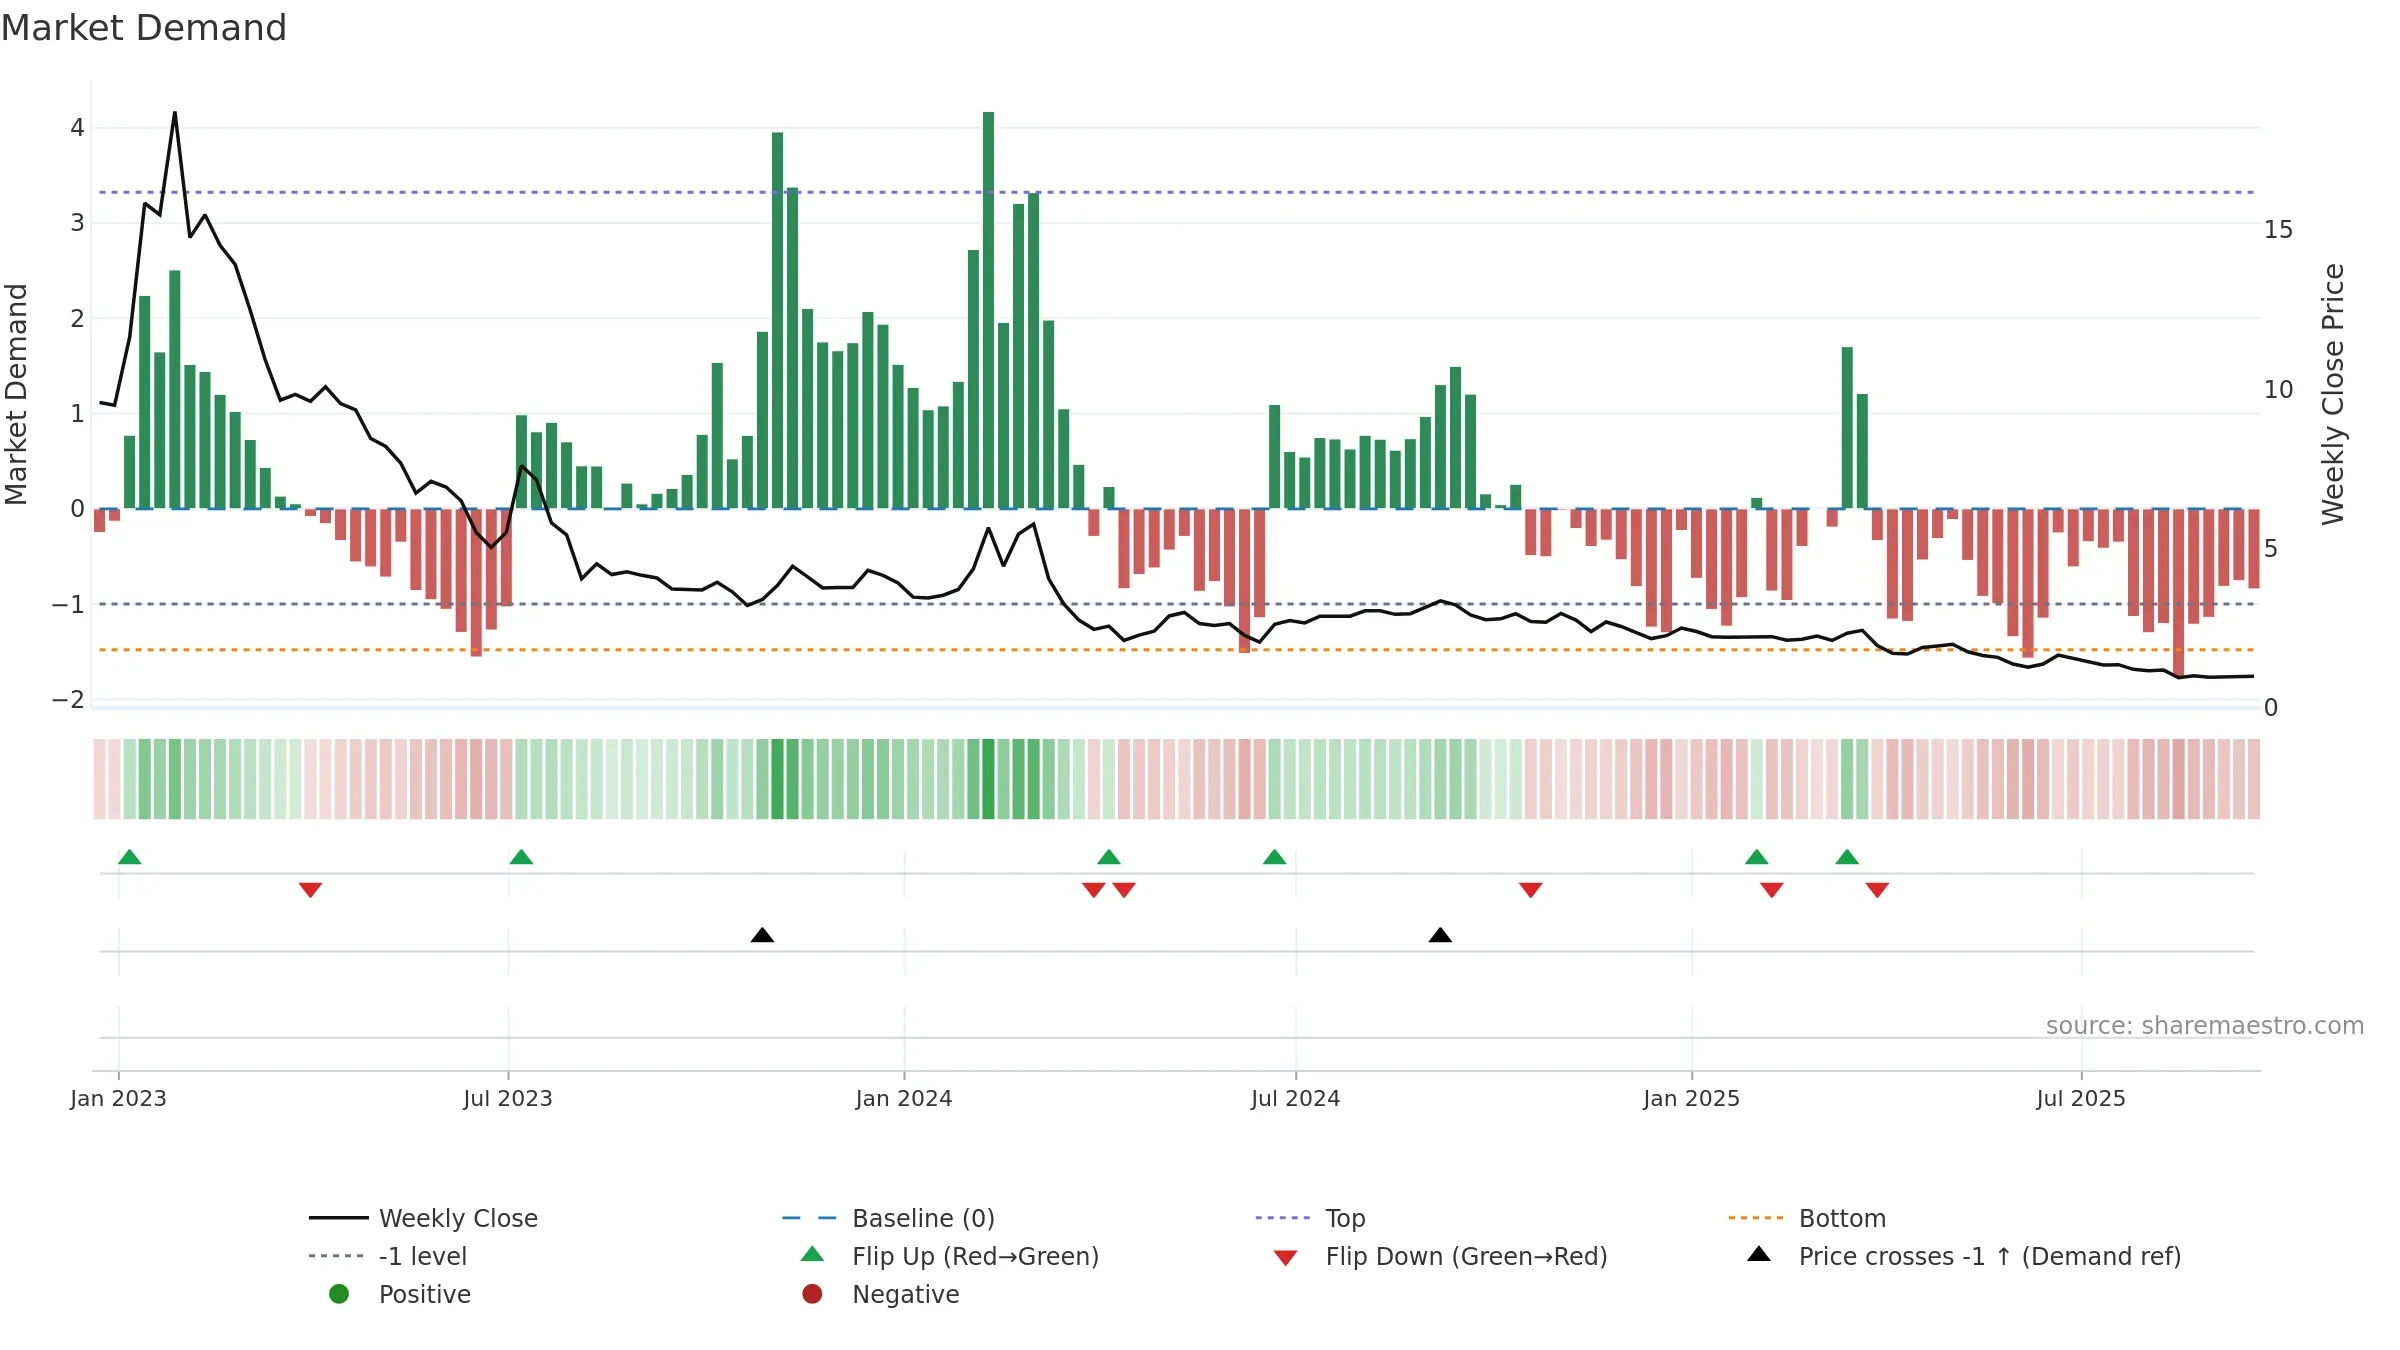Click the vertical Market Demand axis title
This screenshot has width=2400, height=1350.
tap(16, 394)
